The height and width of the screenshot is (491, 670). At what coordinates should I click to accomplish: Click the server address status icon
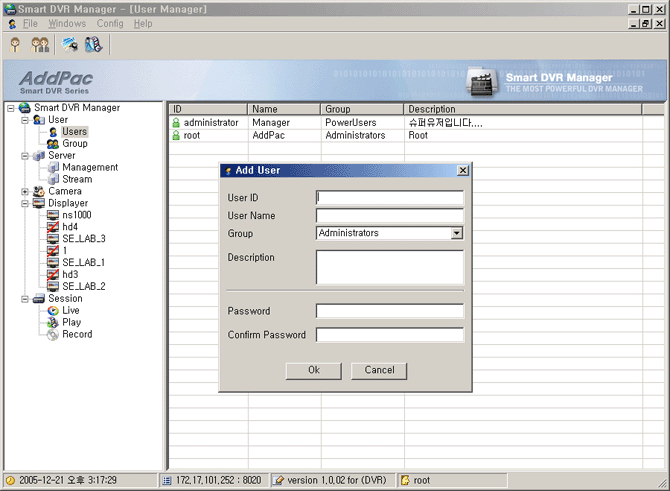167,481
